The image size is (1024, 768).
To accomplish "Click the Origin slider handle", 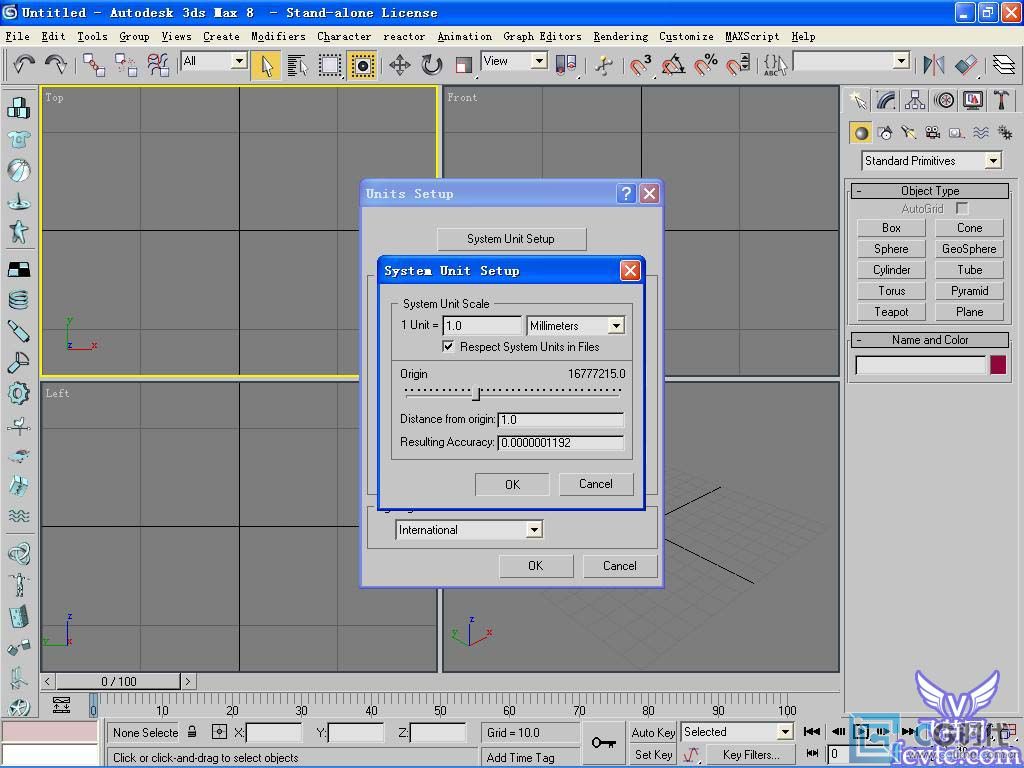I will coord(476,394).
